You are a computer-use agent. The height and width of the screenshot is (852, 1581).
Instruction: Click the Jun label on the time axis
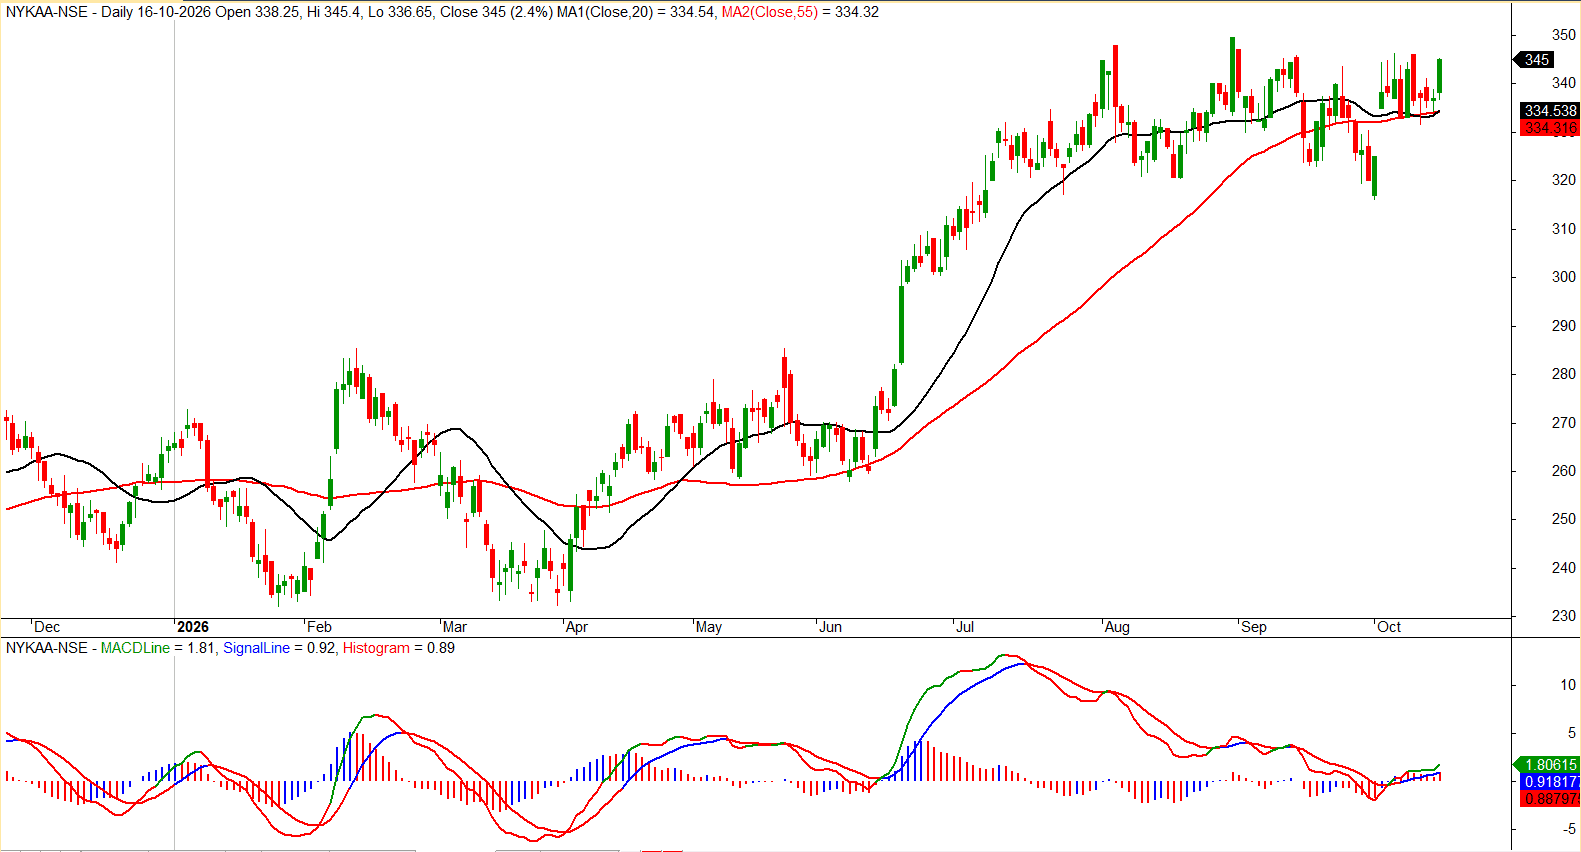[x=830, y=627]
